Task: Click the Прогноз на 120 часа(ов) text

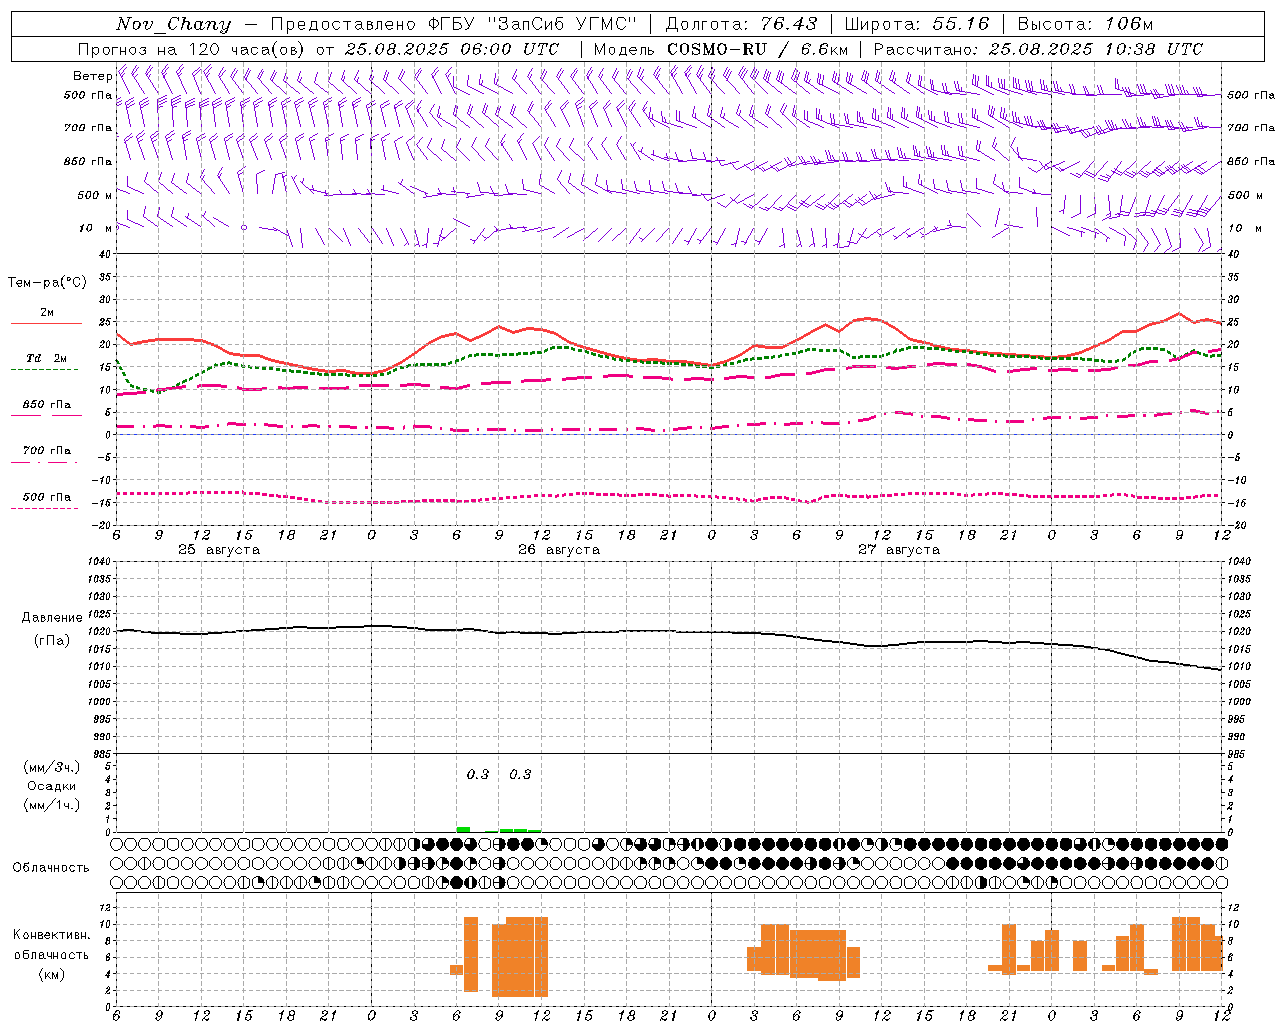Action: [x=191, y=49]
